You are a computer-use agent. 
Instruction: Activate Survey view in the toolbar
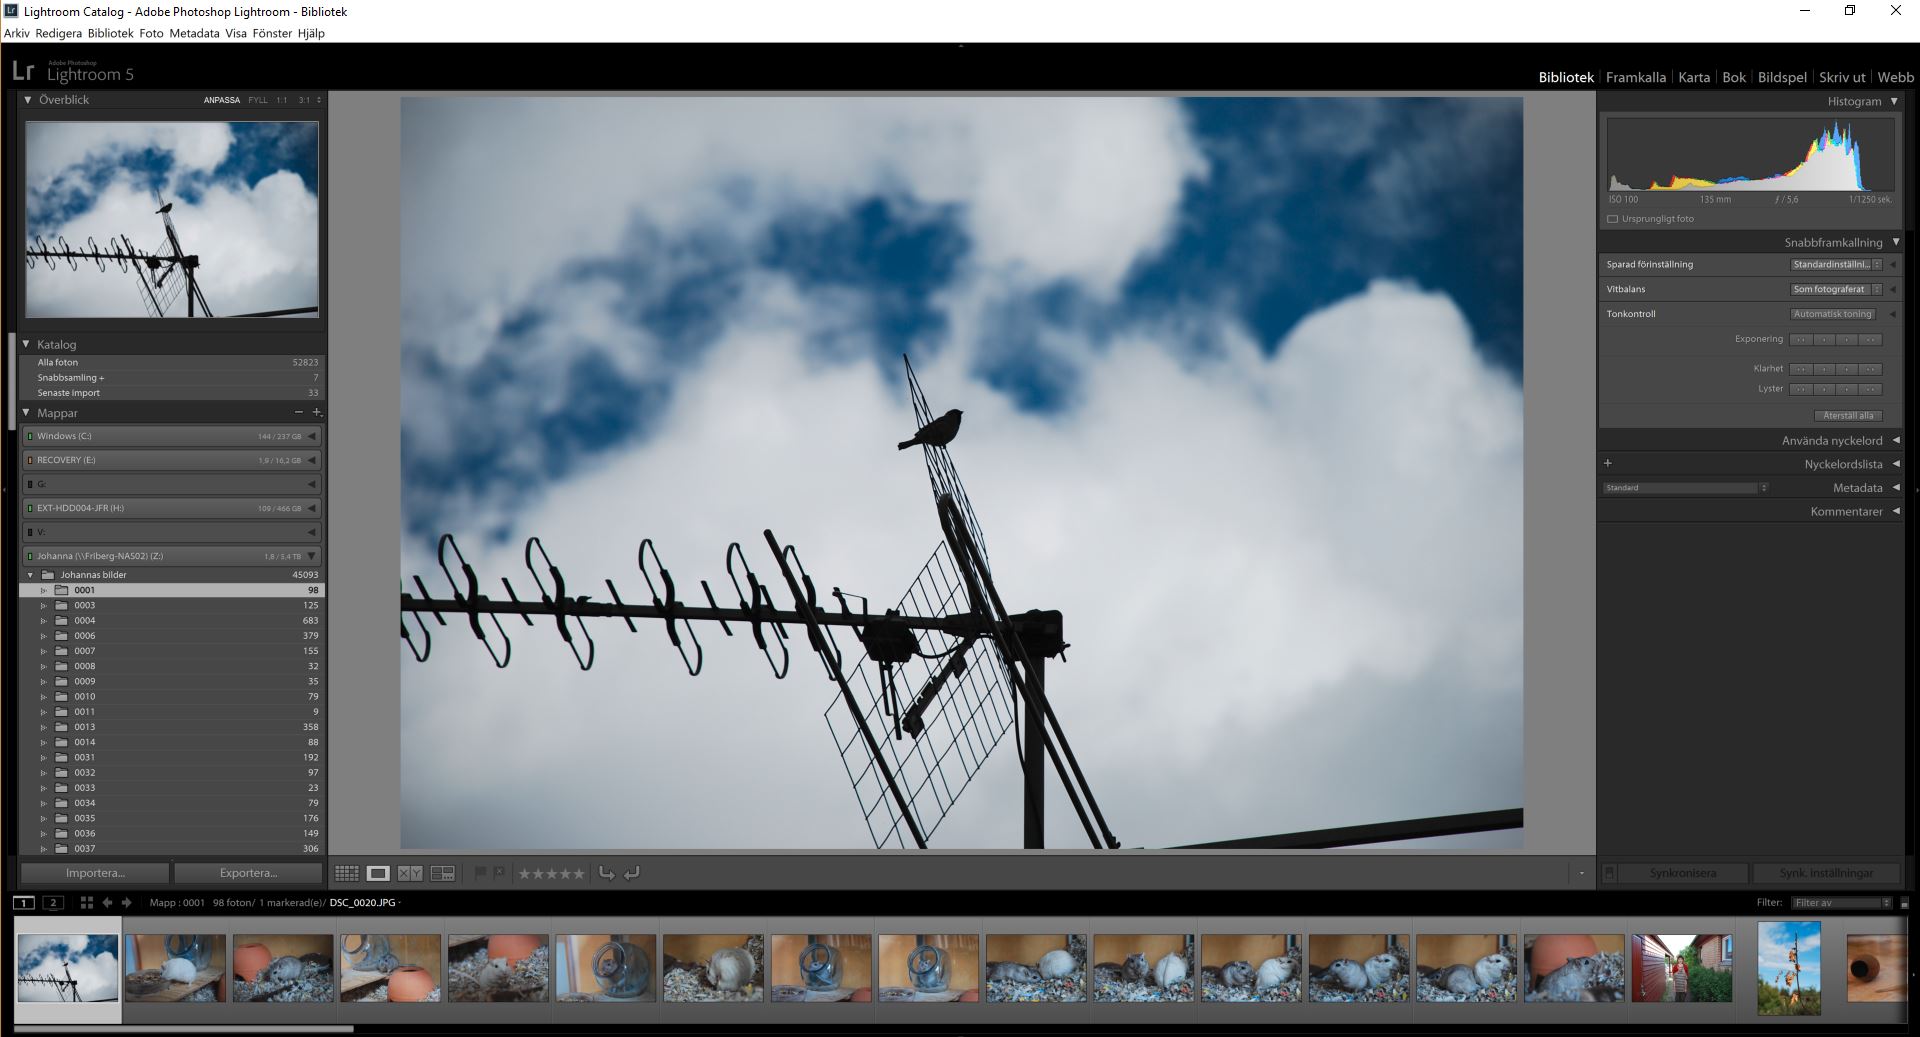pyautogui.click(x=442, y=873)
